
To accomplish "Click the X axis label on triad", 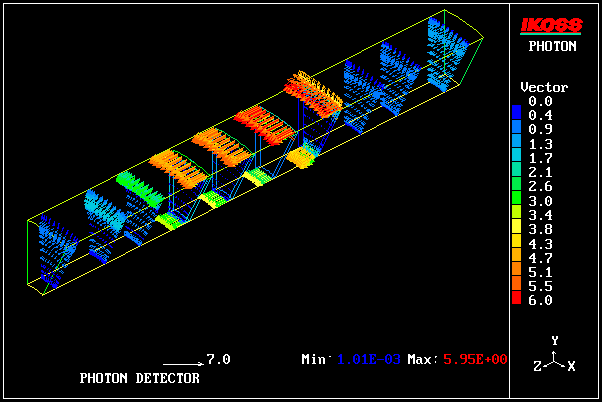I will (x=571, y=367).
